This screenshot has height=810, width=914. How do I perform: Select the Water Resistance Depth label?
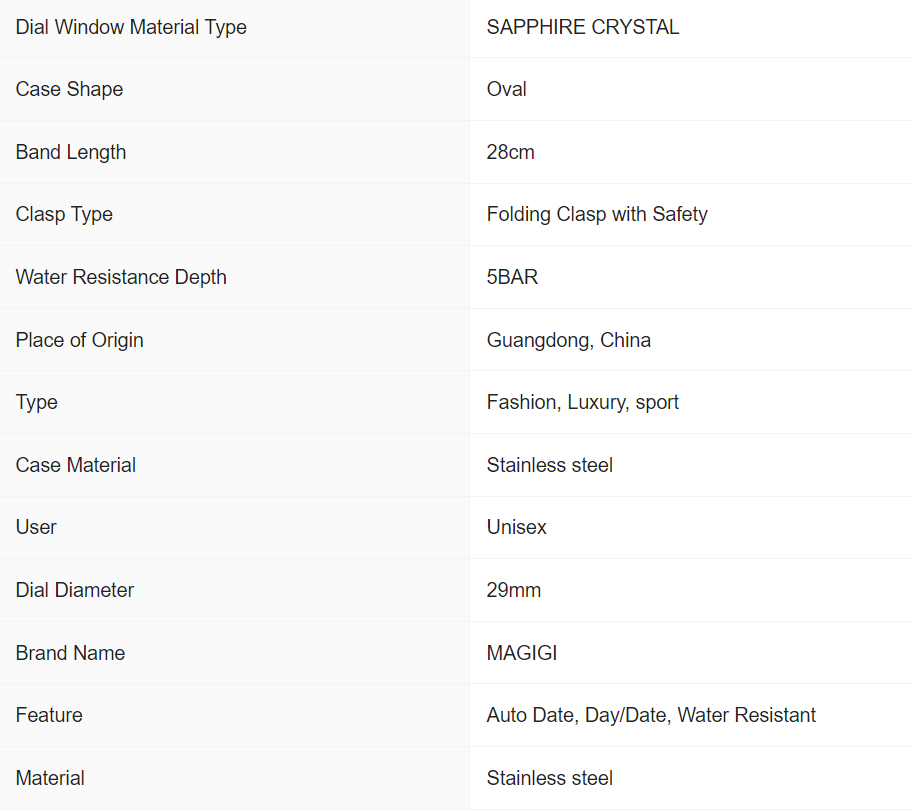(x=121, y=277)
